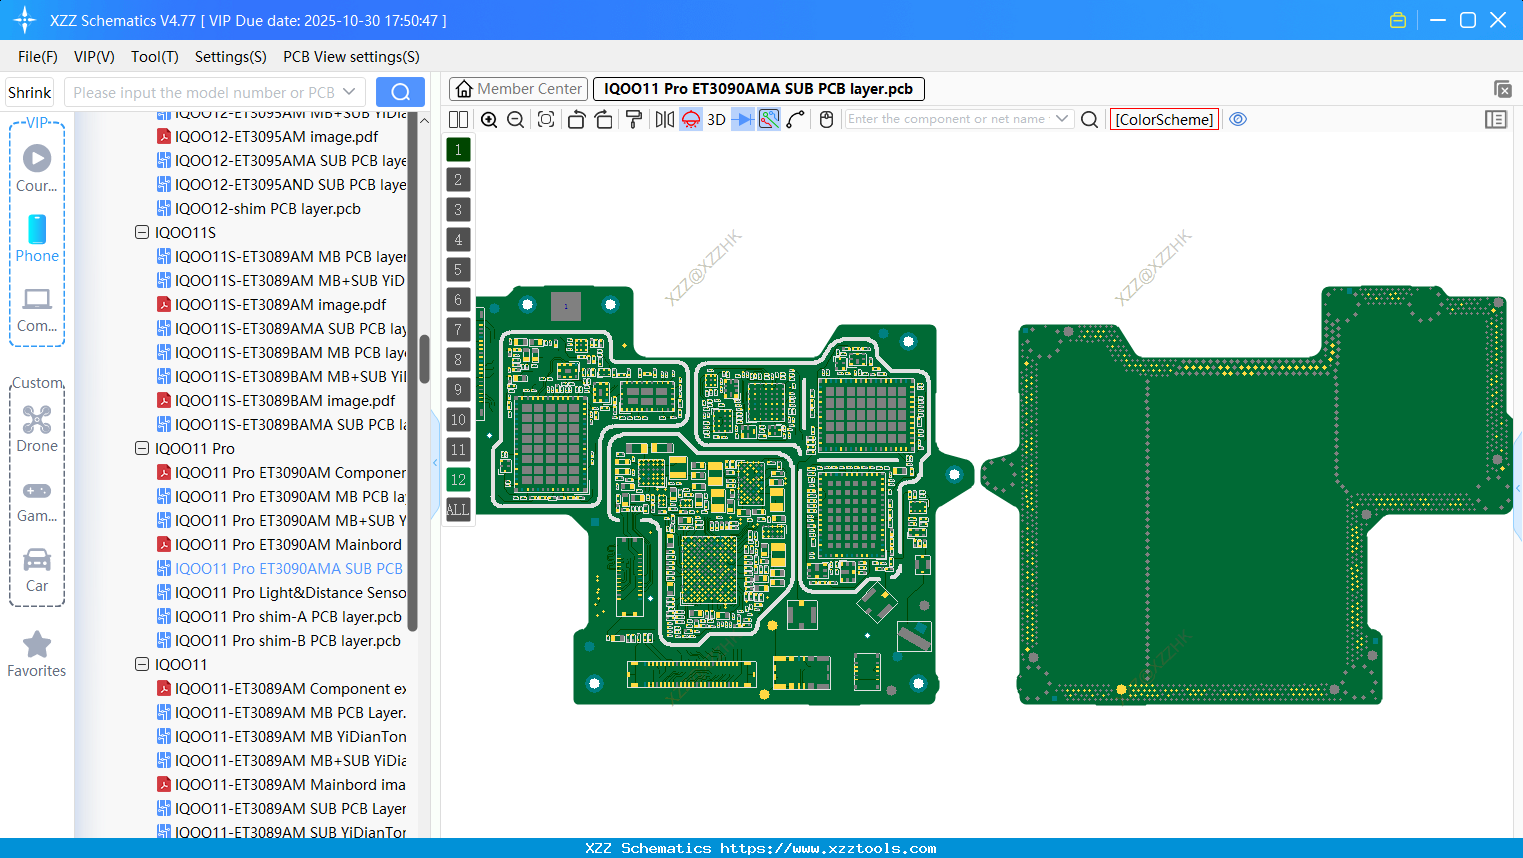Click the net name search magnifier icon
1523x858 pixels.
point(1089,119)
